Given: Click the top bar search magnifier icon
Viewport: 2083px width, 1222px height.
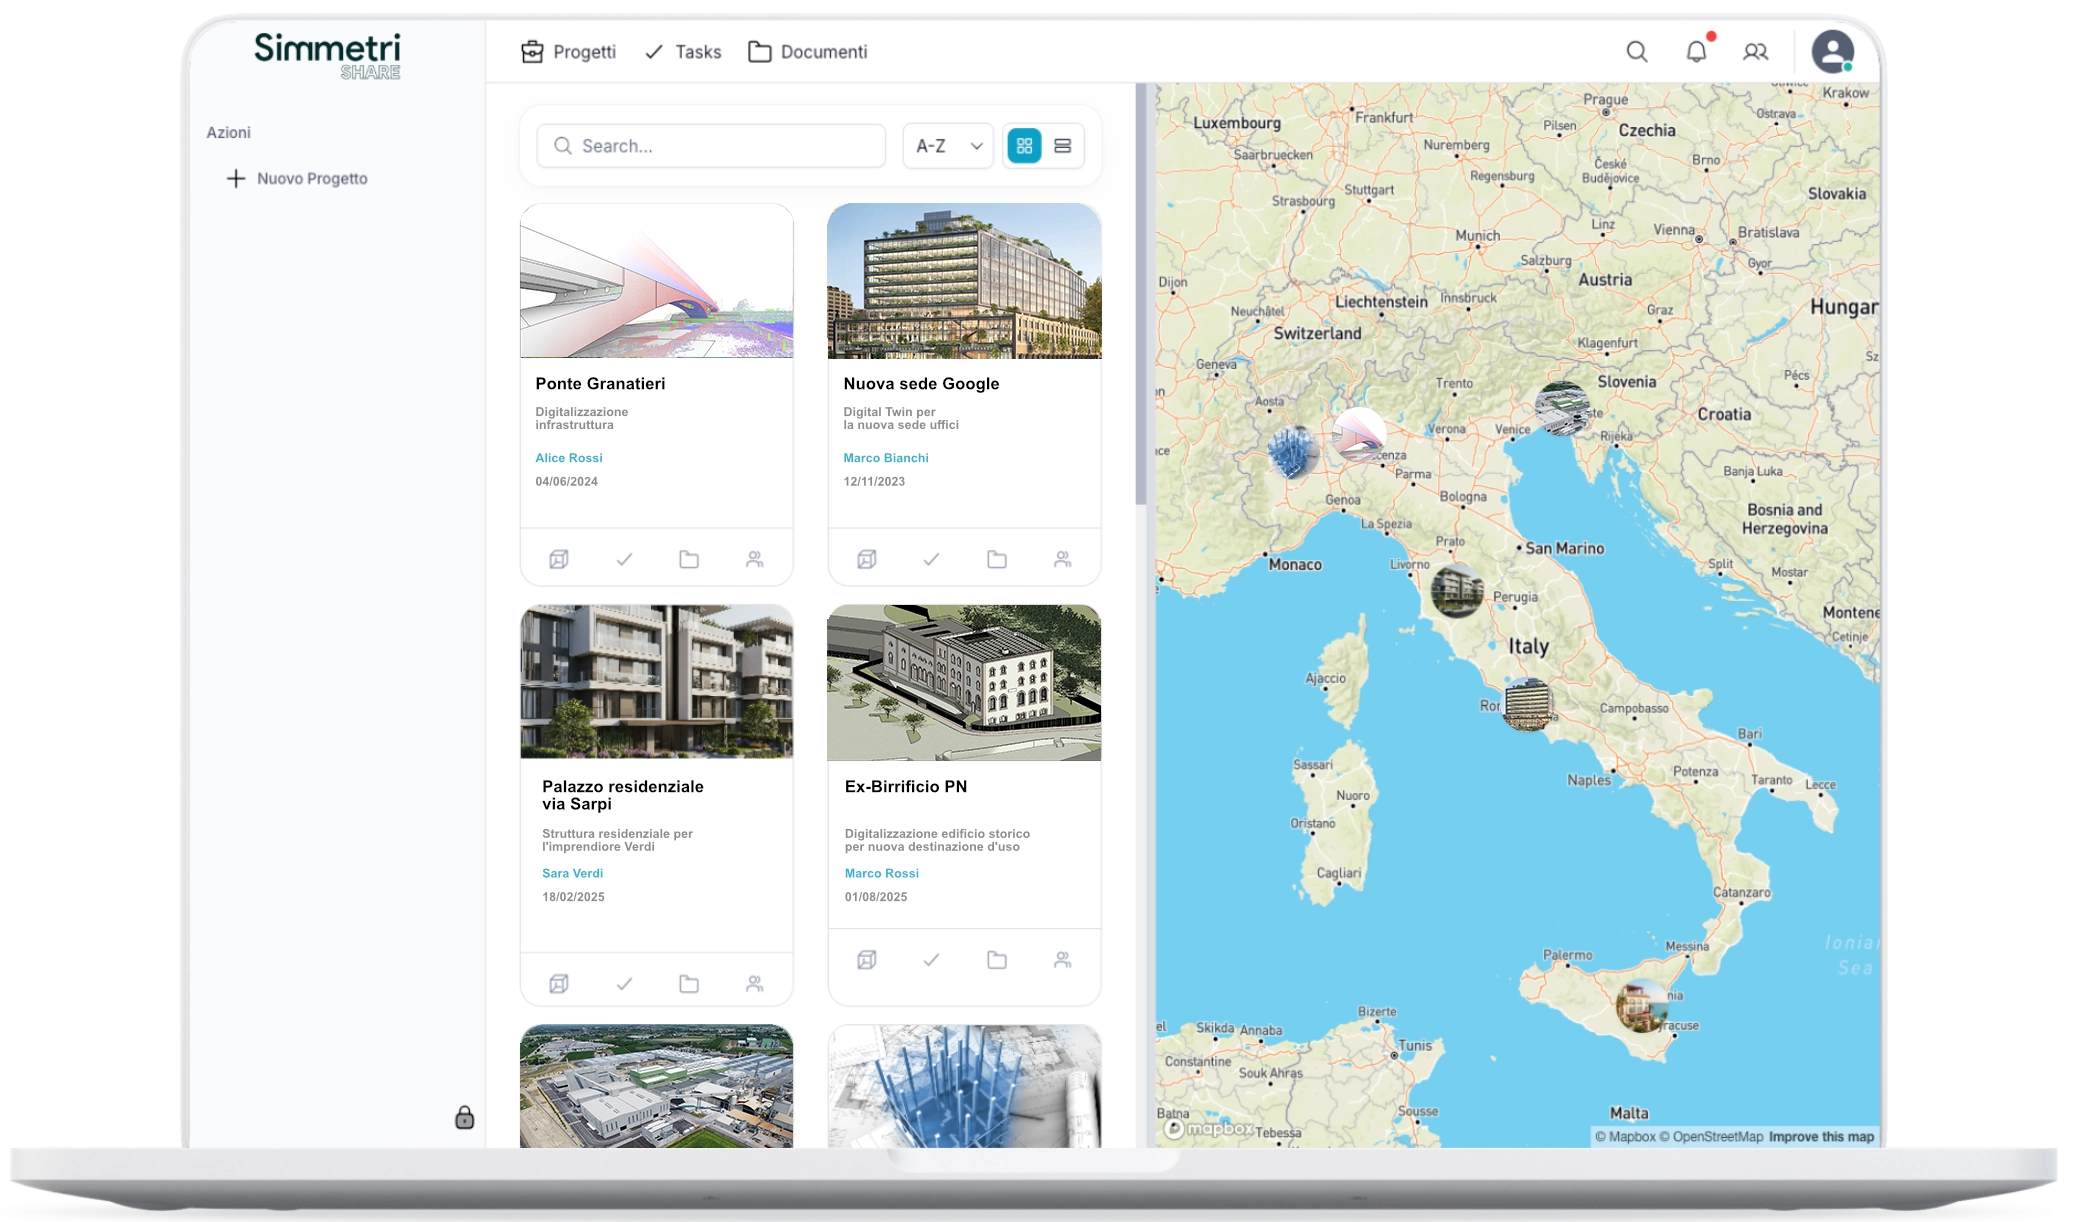Looking at the screenshot, I should 1636,52.
